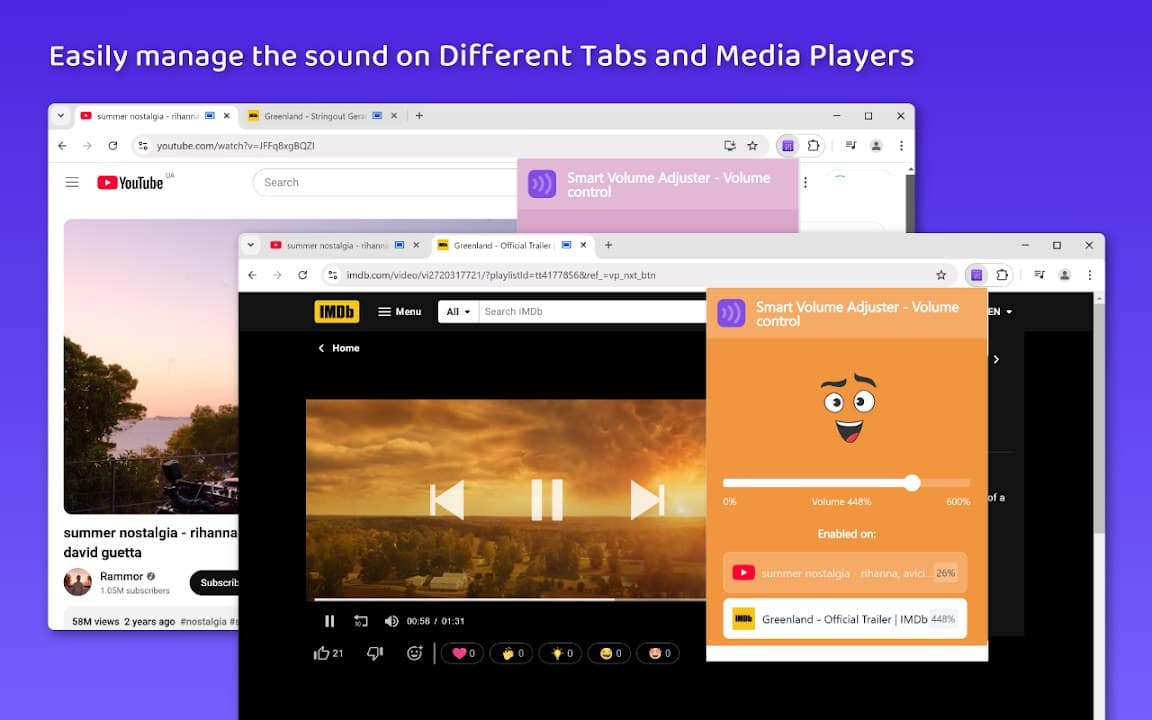Bookmark the IMDb page with star icon
This screenshot has height=720, width=1152.
tap(941, 275)
